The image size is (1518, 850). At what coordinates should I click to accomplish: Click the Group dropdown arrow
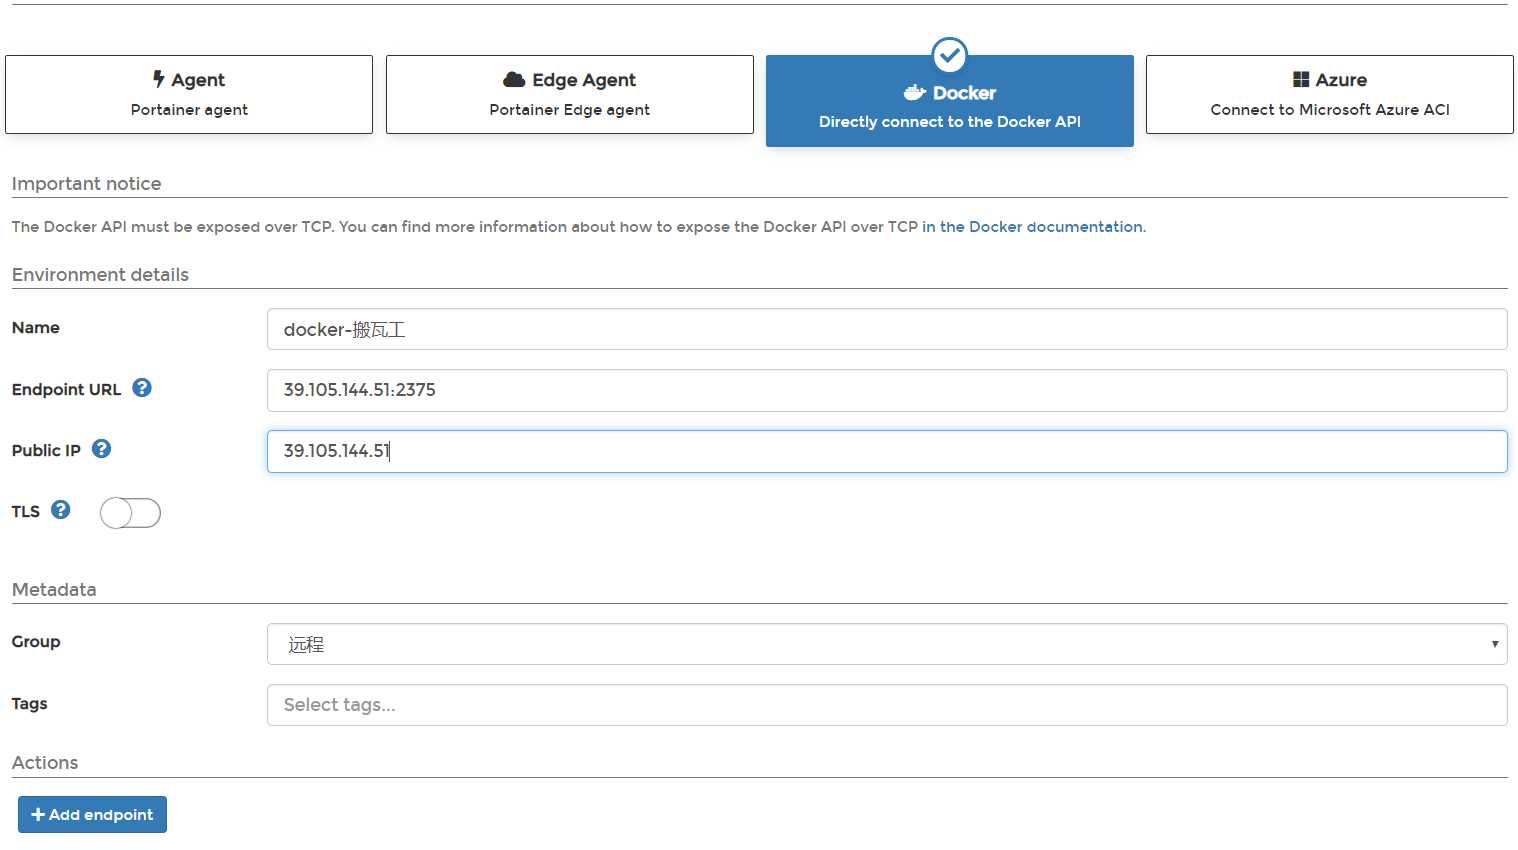click(1495, 644)
